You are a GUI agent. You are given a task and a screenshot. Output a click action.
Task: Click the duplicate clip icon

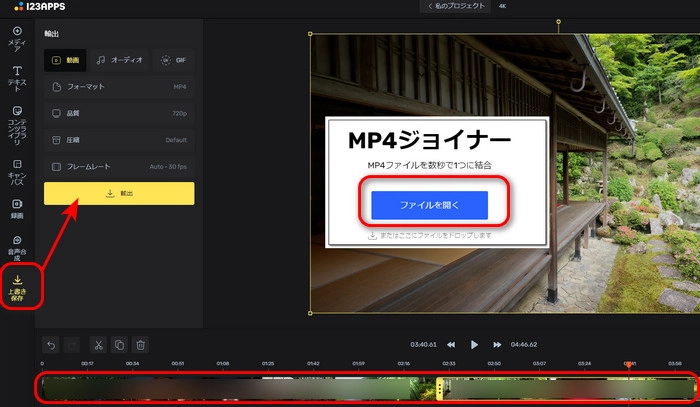click(119, 345)
